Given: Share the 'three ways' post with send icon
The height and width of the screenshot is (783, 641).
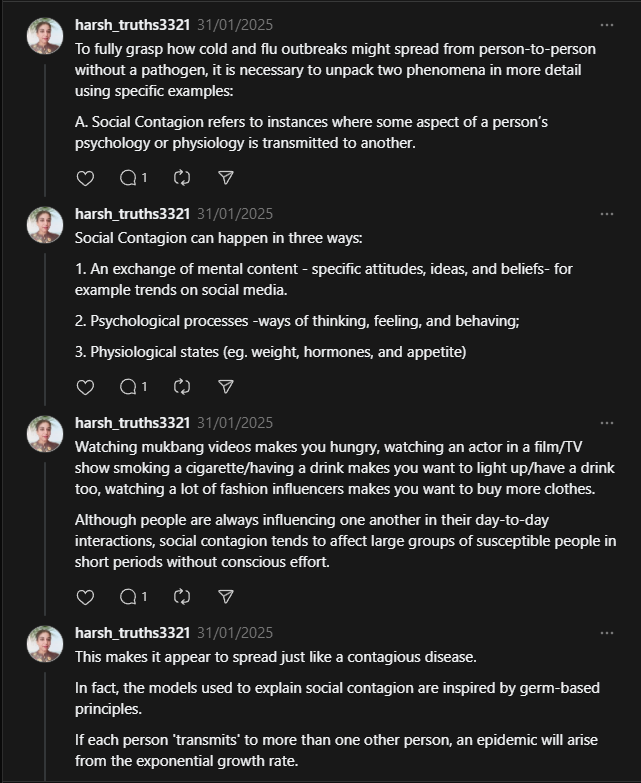Looking at the screenshot, I should [x=226, y=387].
